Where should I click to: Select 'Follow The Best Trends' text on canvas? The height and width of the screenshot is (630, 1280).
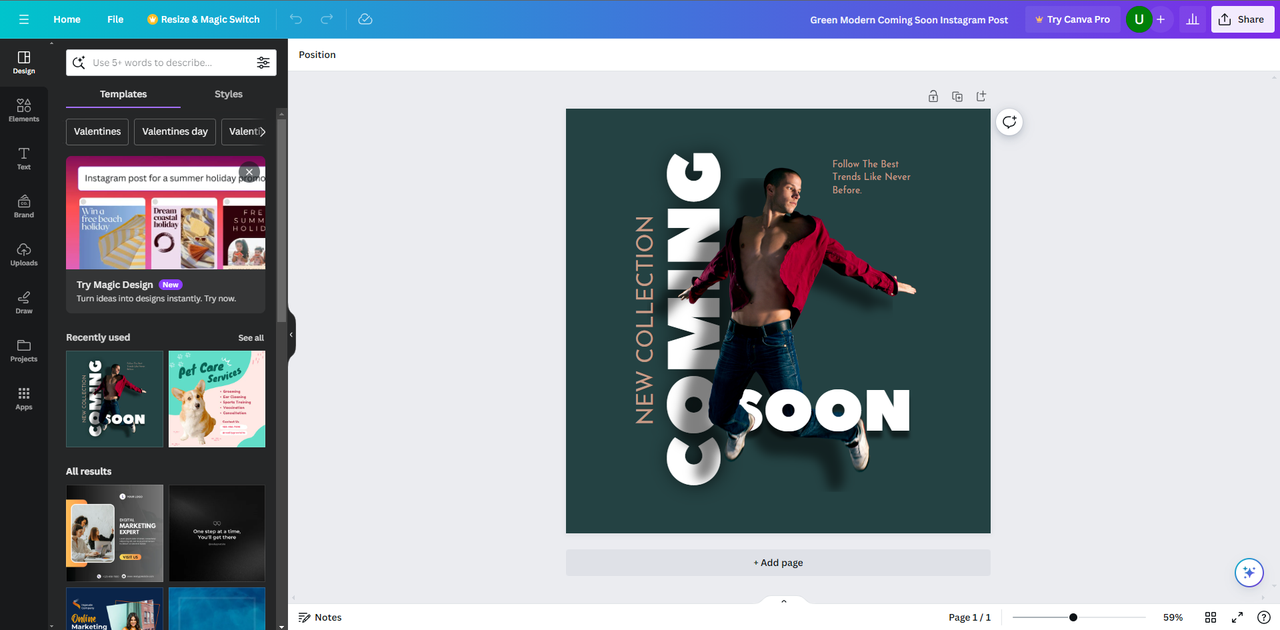pyautogui.click(x=871, y=177)
